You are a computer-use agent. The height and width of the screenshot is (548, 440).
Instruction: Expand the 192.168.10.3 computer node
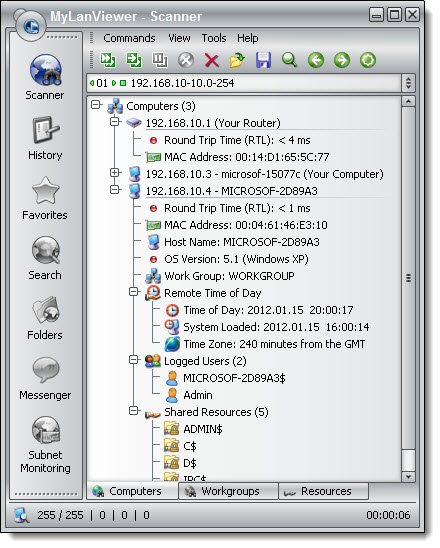[x=115, y=172]
